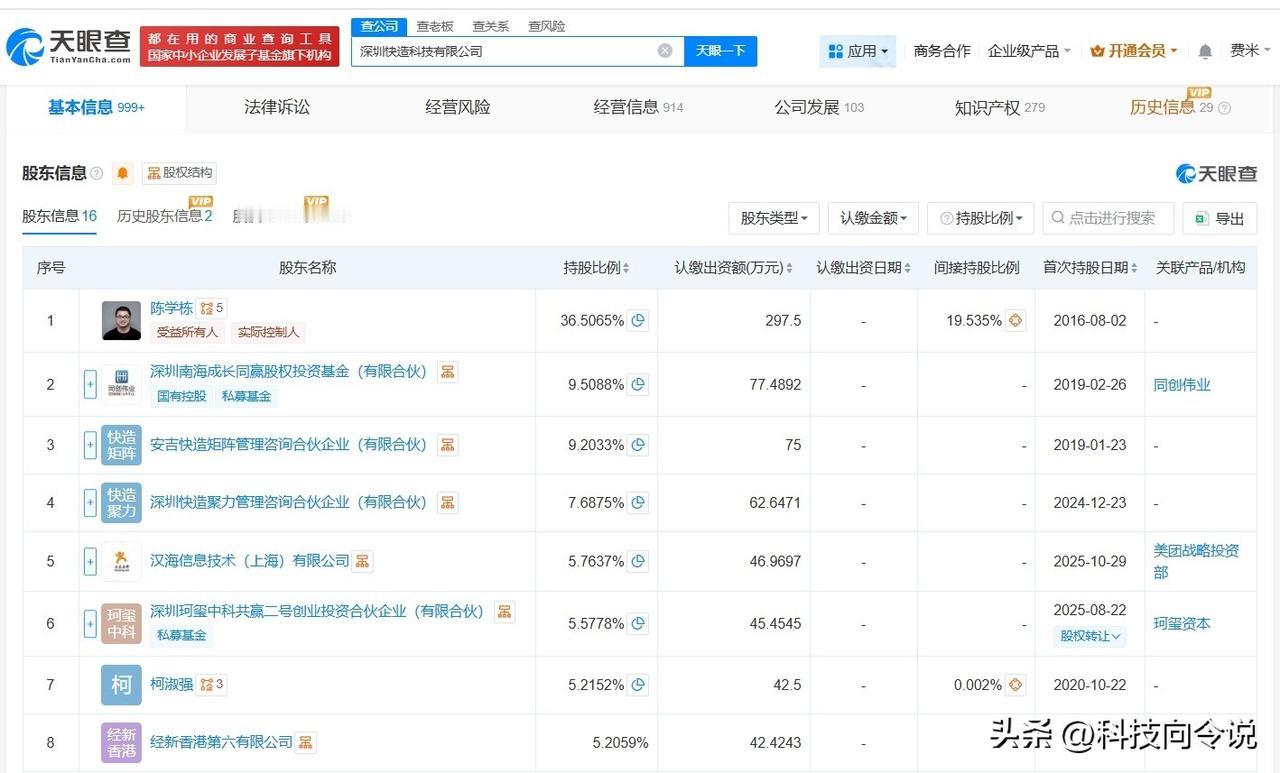Open the 应用 apps dropdown
This screenshot has width=1280, height=773.
(858, 51)
